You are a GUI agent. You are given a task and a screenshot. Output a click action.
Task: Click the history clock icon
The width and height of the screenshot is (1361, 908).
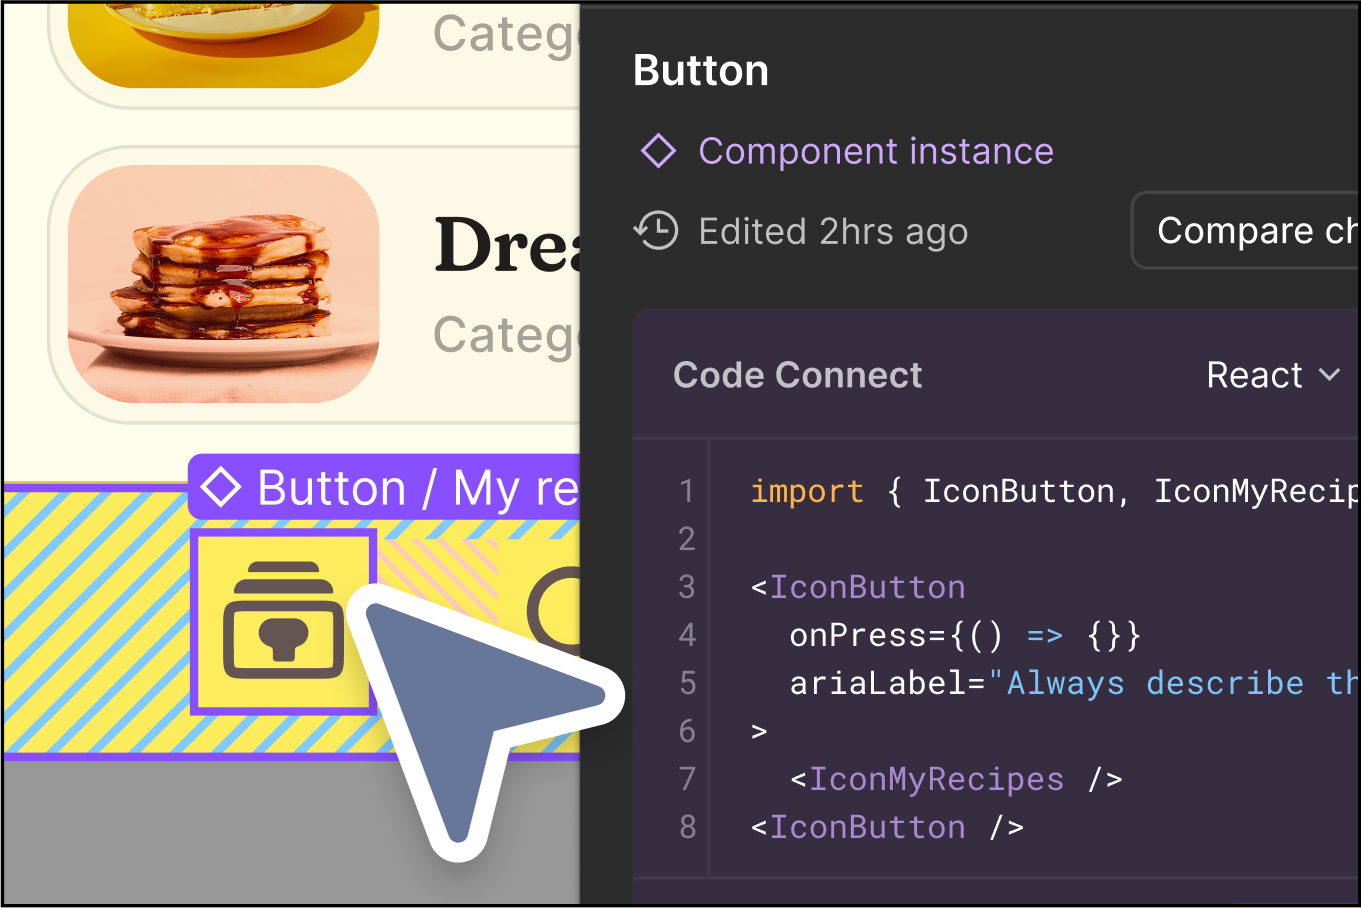656,231
